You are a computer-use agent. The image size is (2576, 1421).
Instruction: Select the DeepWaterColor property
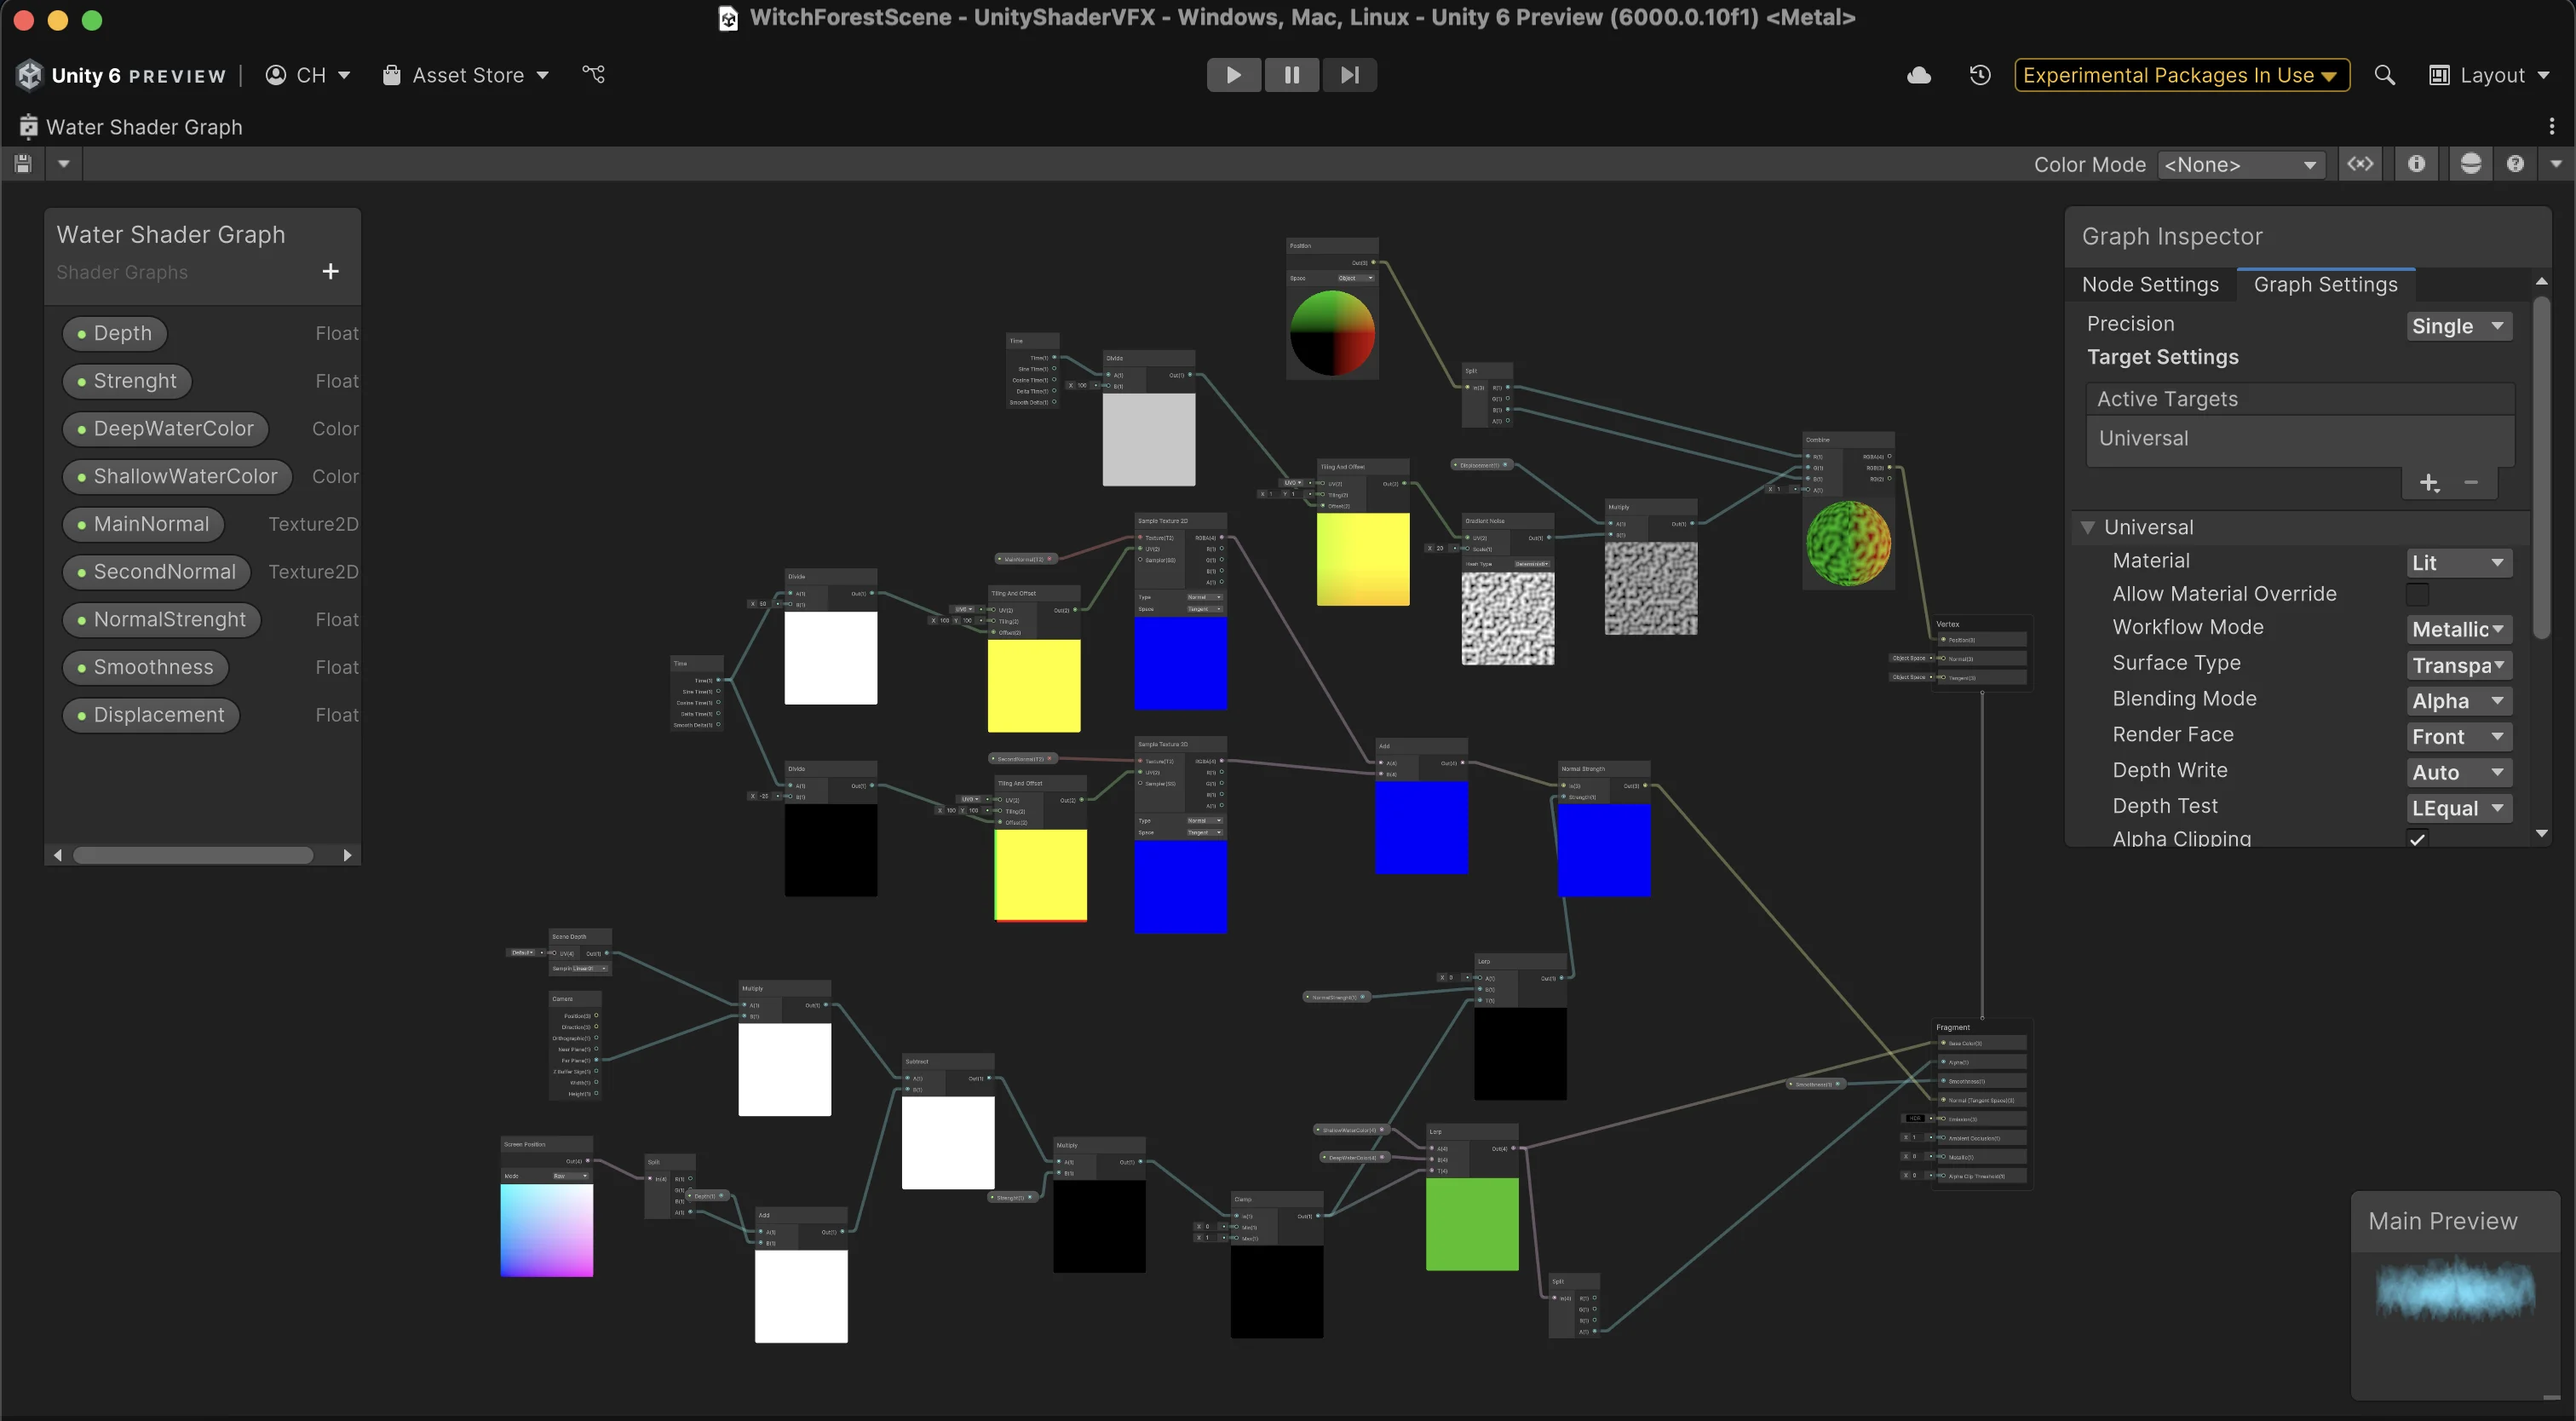click(x=166, y=429)
